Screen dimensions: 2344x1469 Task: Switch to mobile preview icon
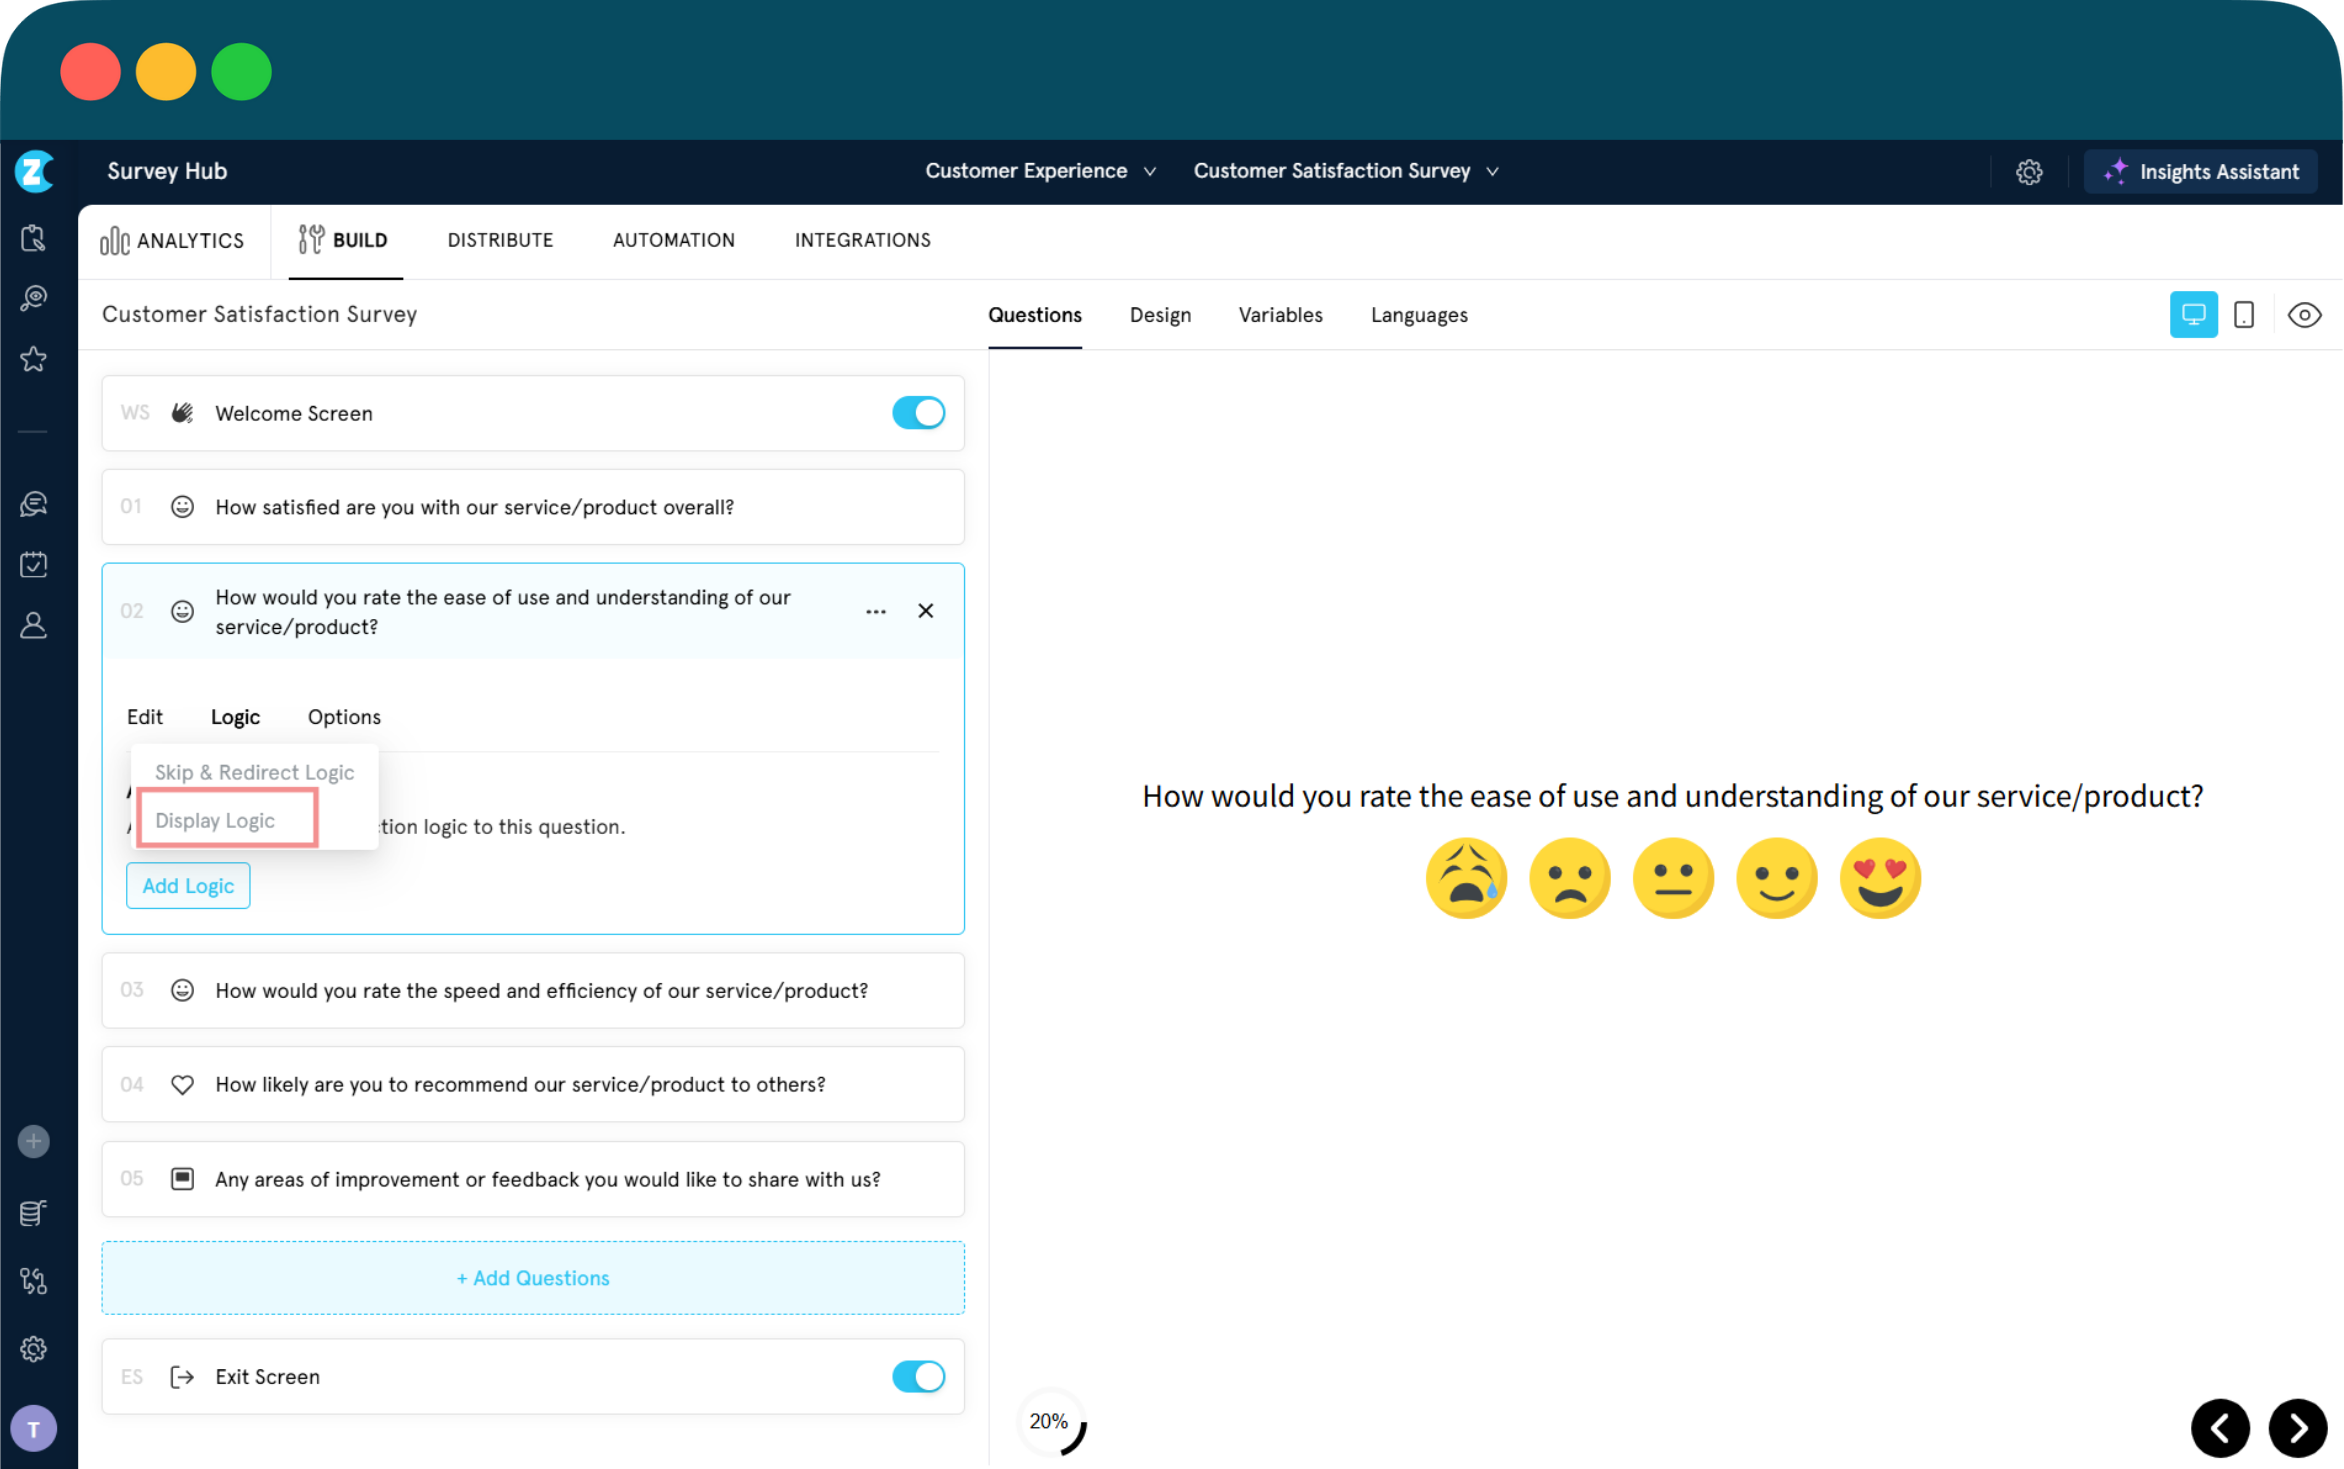2244,315
